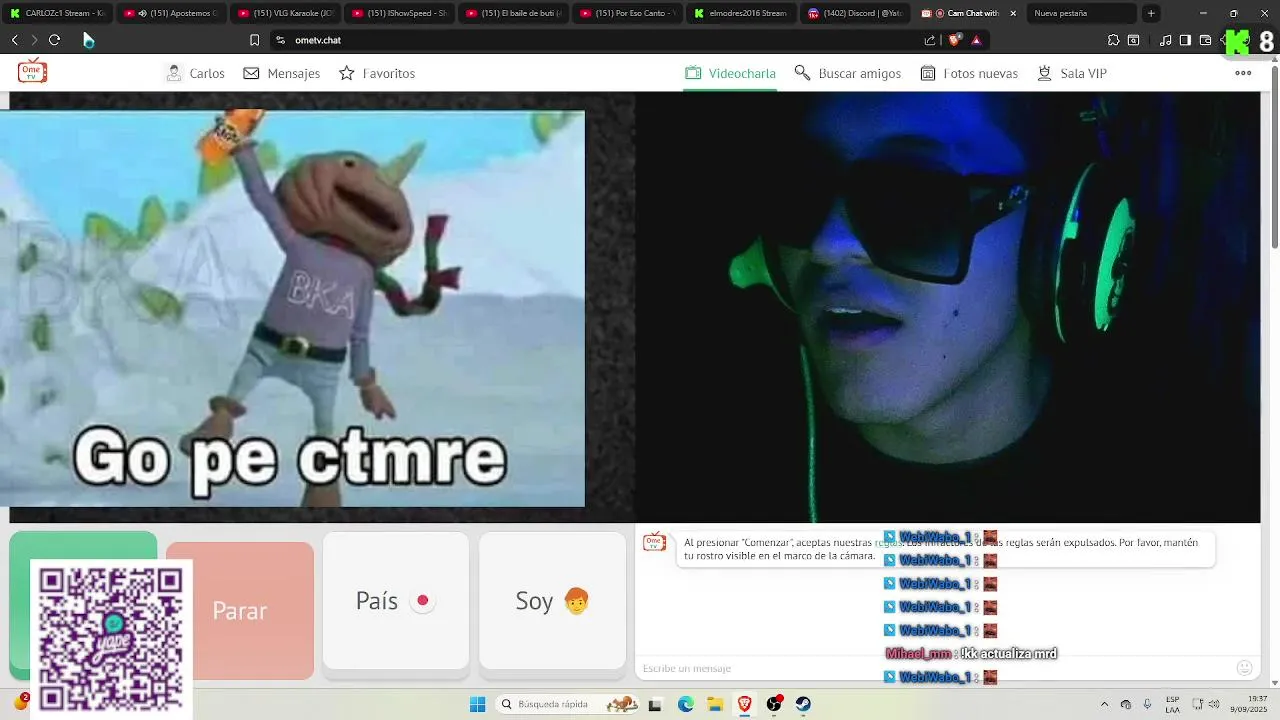1280x720 pixels.
Task: Open Mensajes inbox
Action: pyautogui.click(x=282, y=73)
